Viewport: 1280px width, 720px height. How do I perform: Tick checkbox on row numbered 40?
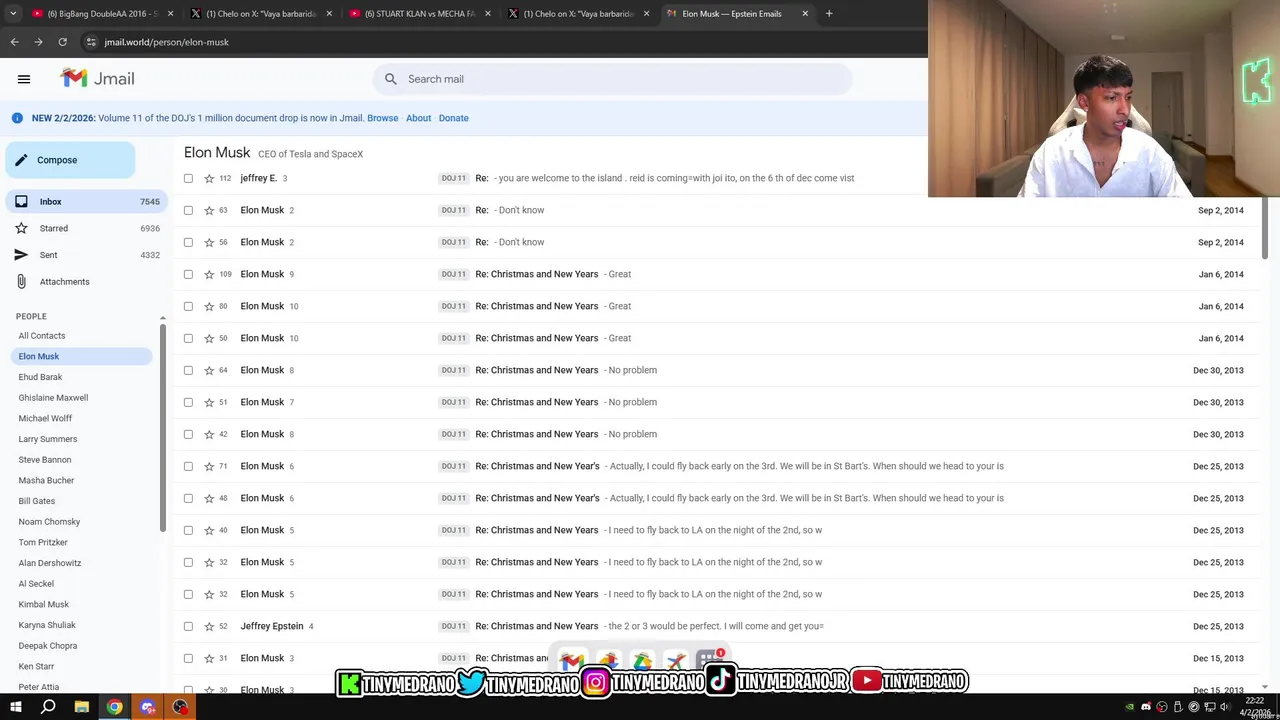188,530
